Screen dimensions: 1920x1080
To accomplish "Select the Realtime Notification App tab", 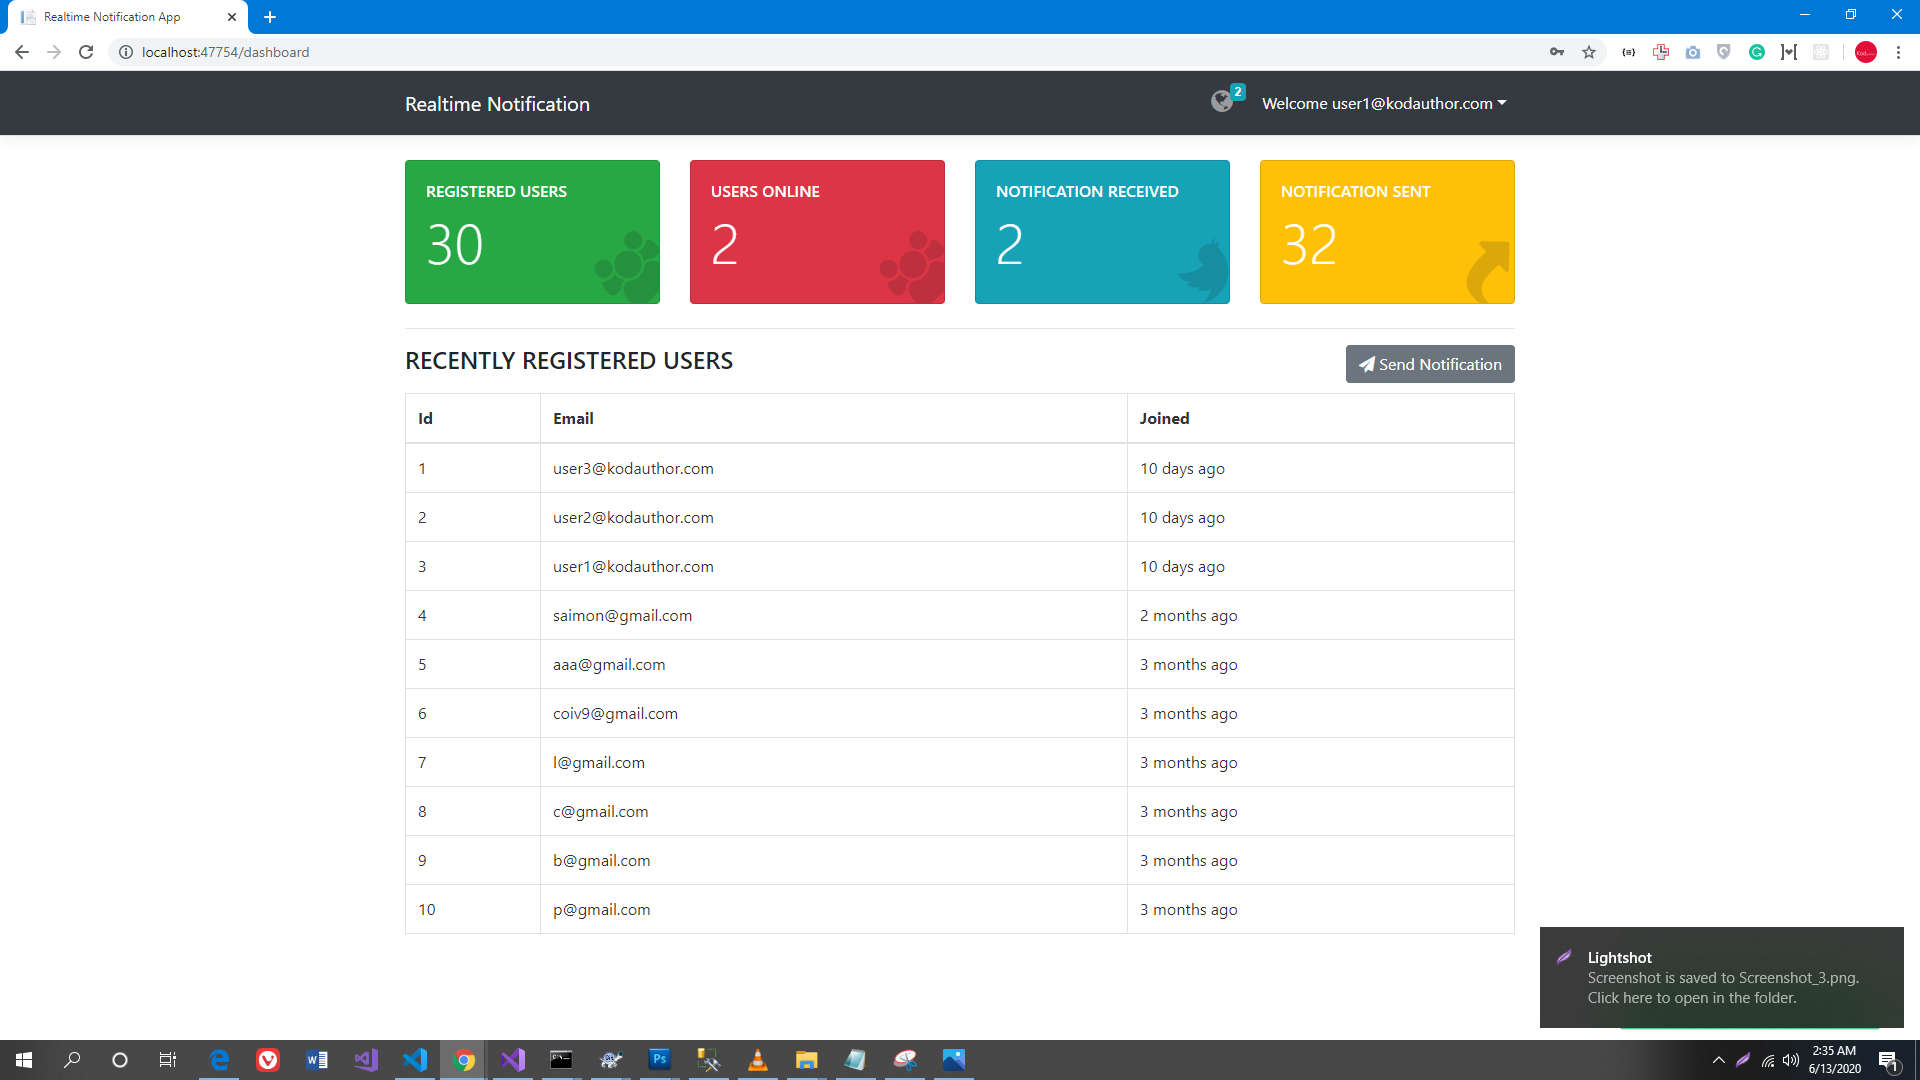I will [x=112, y=17].
